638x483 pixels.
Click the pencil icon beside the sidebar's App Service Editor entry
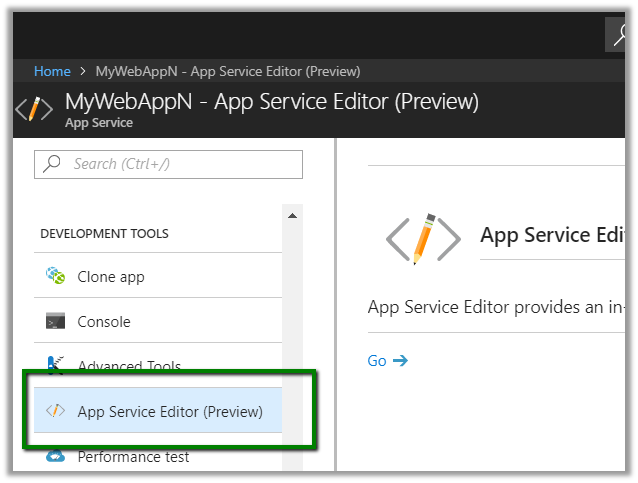55,411
